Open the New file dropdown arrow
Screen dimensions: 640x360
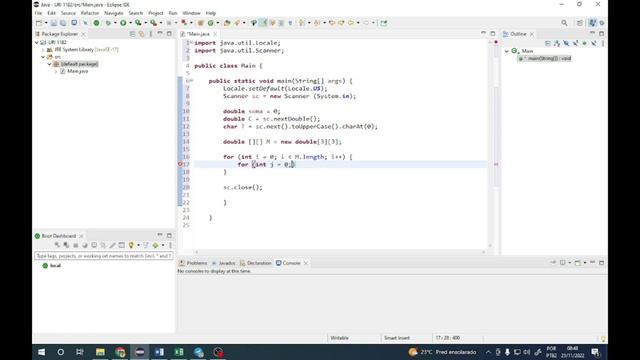pyautogui.click(x=46, y=23)
